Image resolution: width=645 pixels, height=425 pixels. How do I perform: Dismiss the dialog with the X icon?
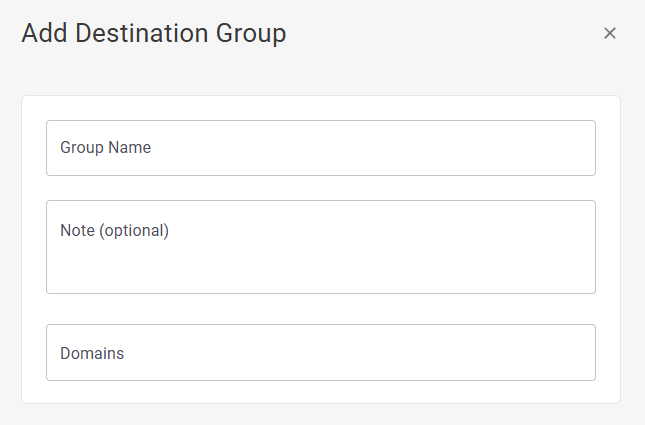pyautogui.click(x=610, y=33)
